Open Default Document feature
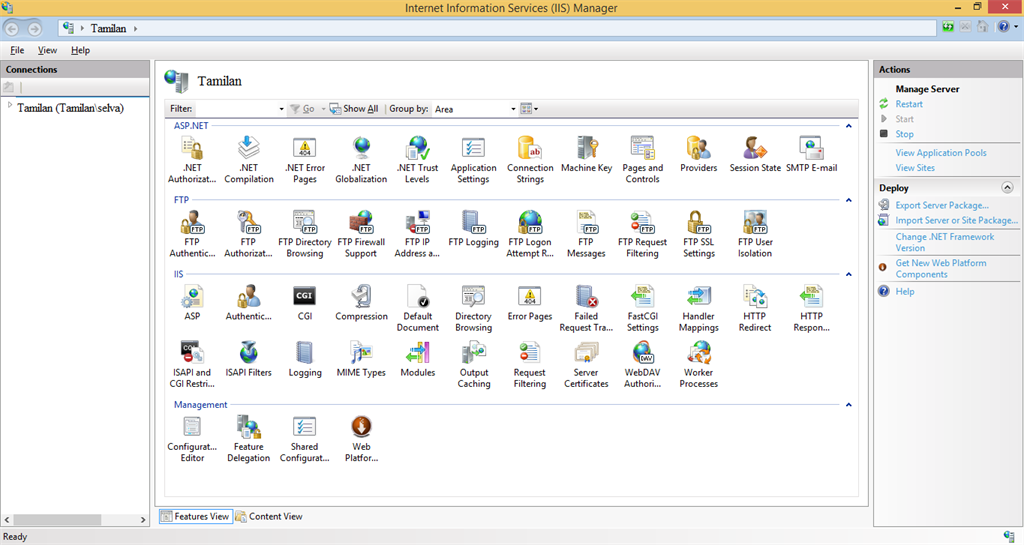Screen dimensions: 1024x545 (417, 309)
